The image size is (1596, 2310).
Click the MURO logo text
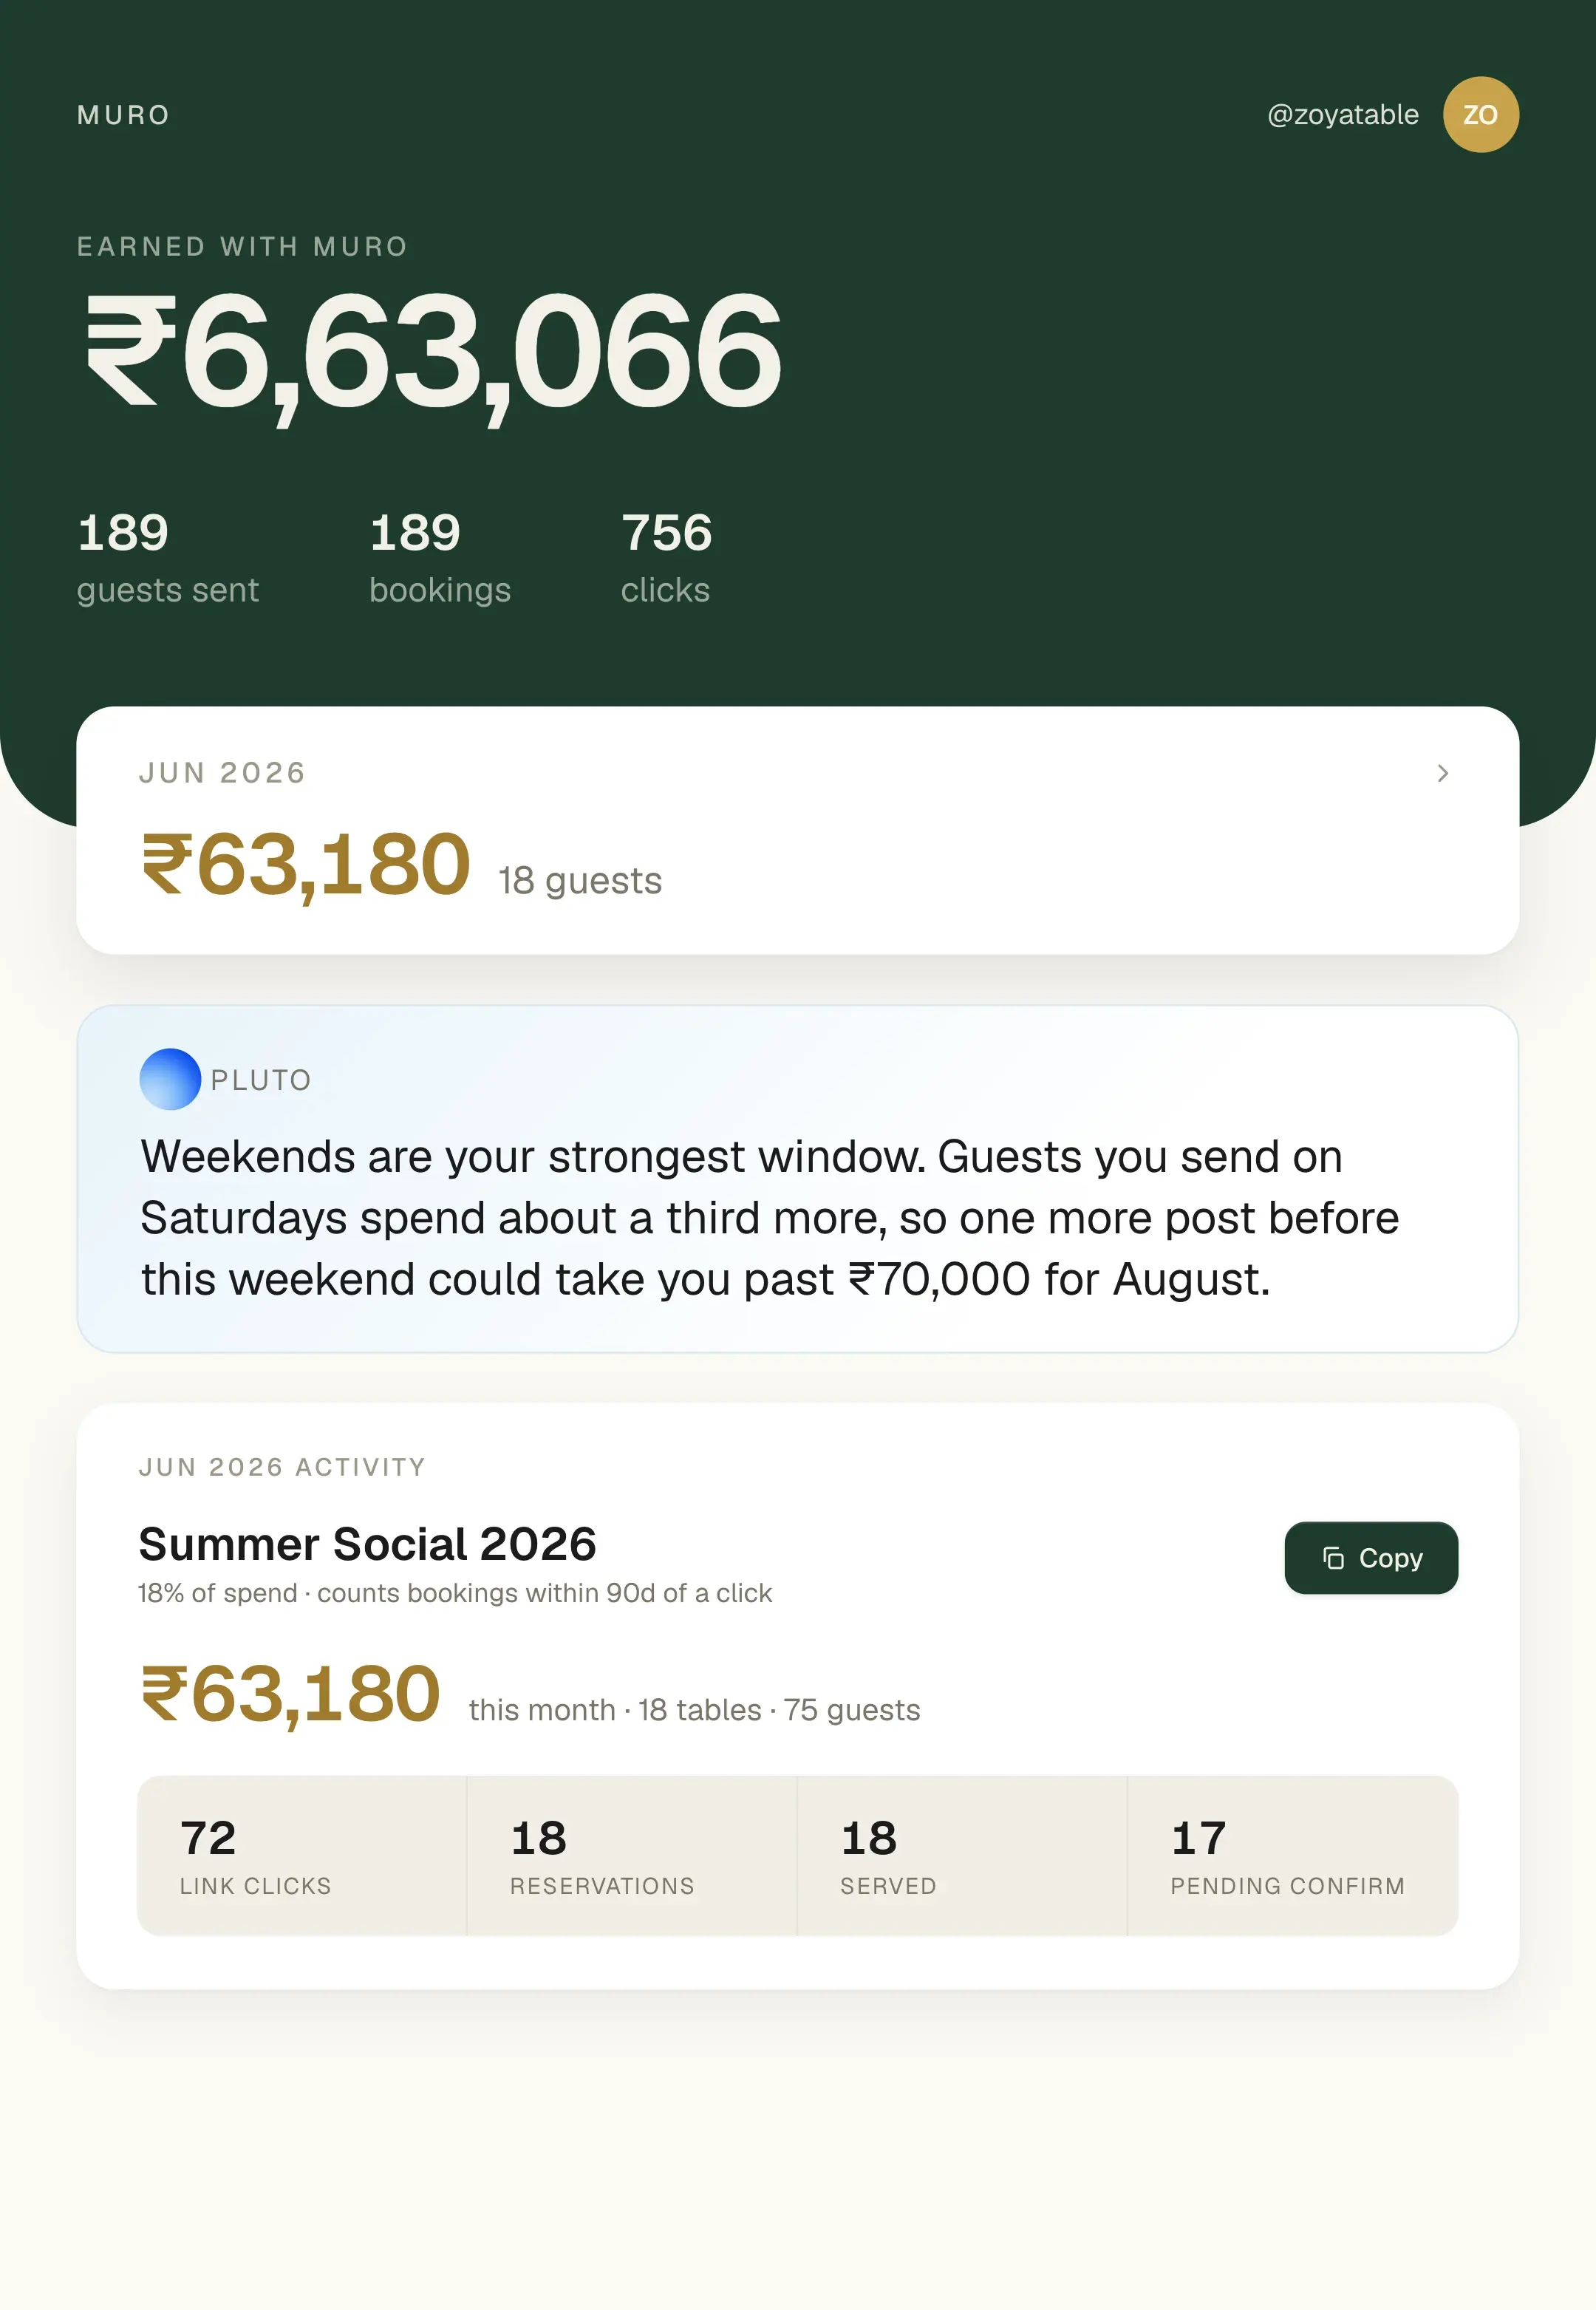(x=124, y=115)
